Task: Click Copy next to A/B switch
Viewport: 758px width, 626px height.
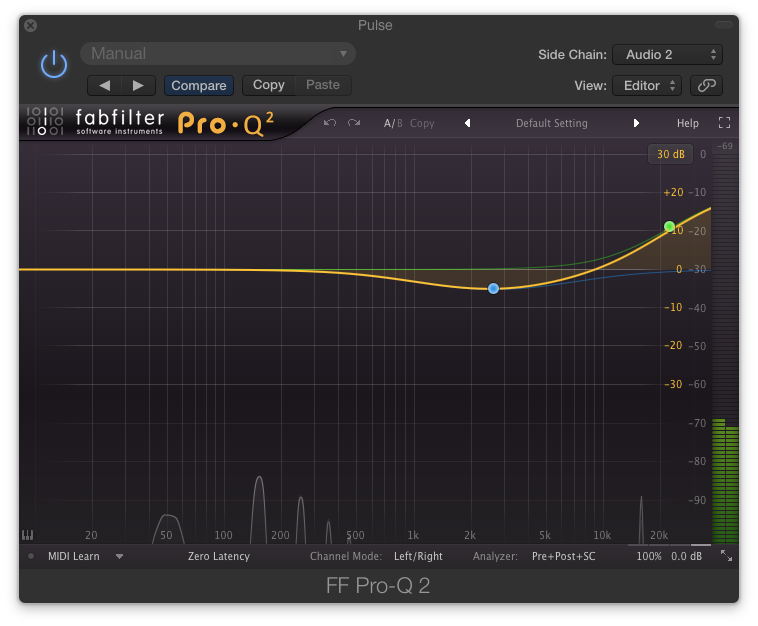Action: pyautogui.click(x=422, y=123)
